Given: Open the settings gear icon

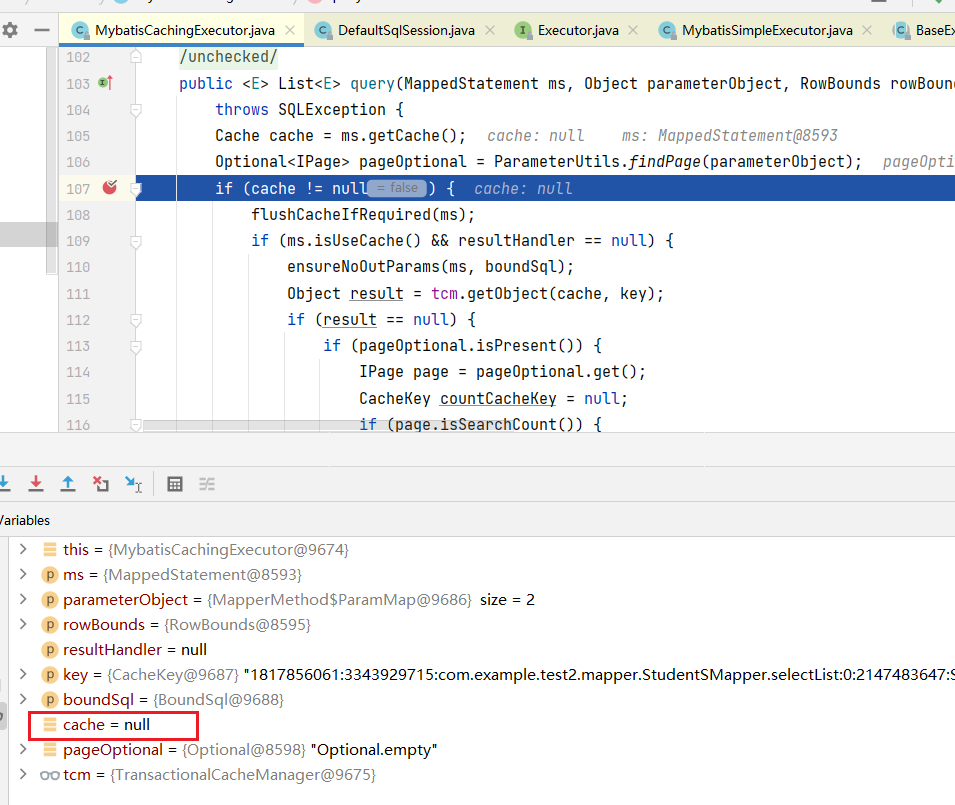Looking at the screenshot, I should 10,30.
